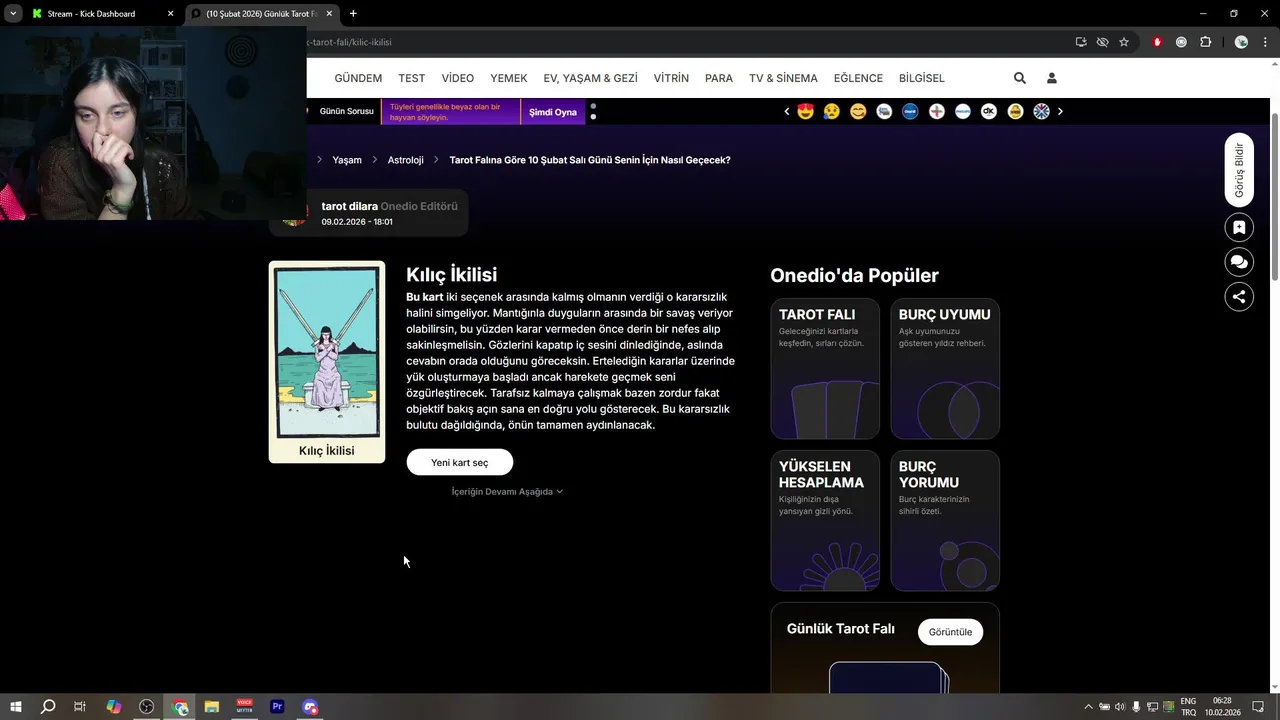This screenshot has height=720, width=1280.
Task: Switch to Stream - Kick Dashboard tab
Action: coord(102,14)
